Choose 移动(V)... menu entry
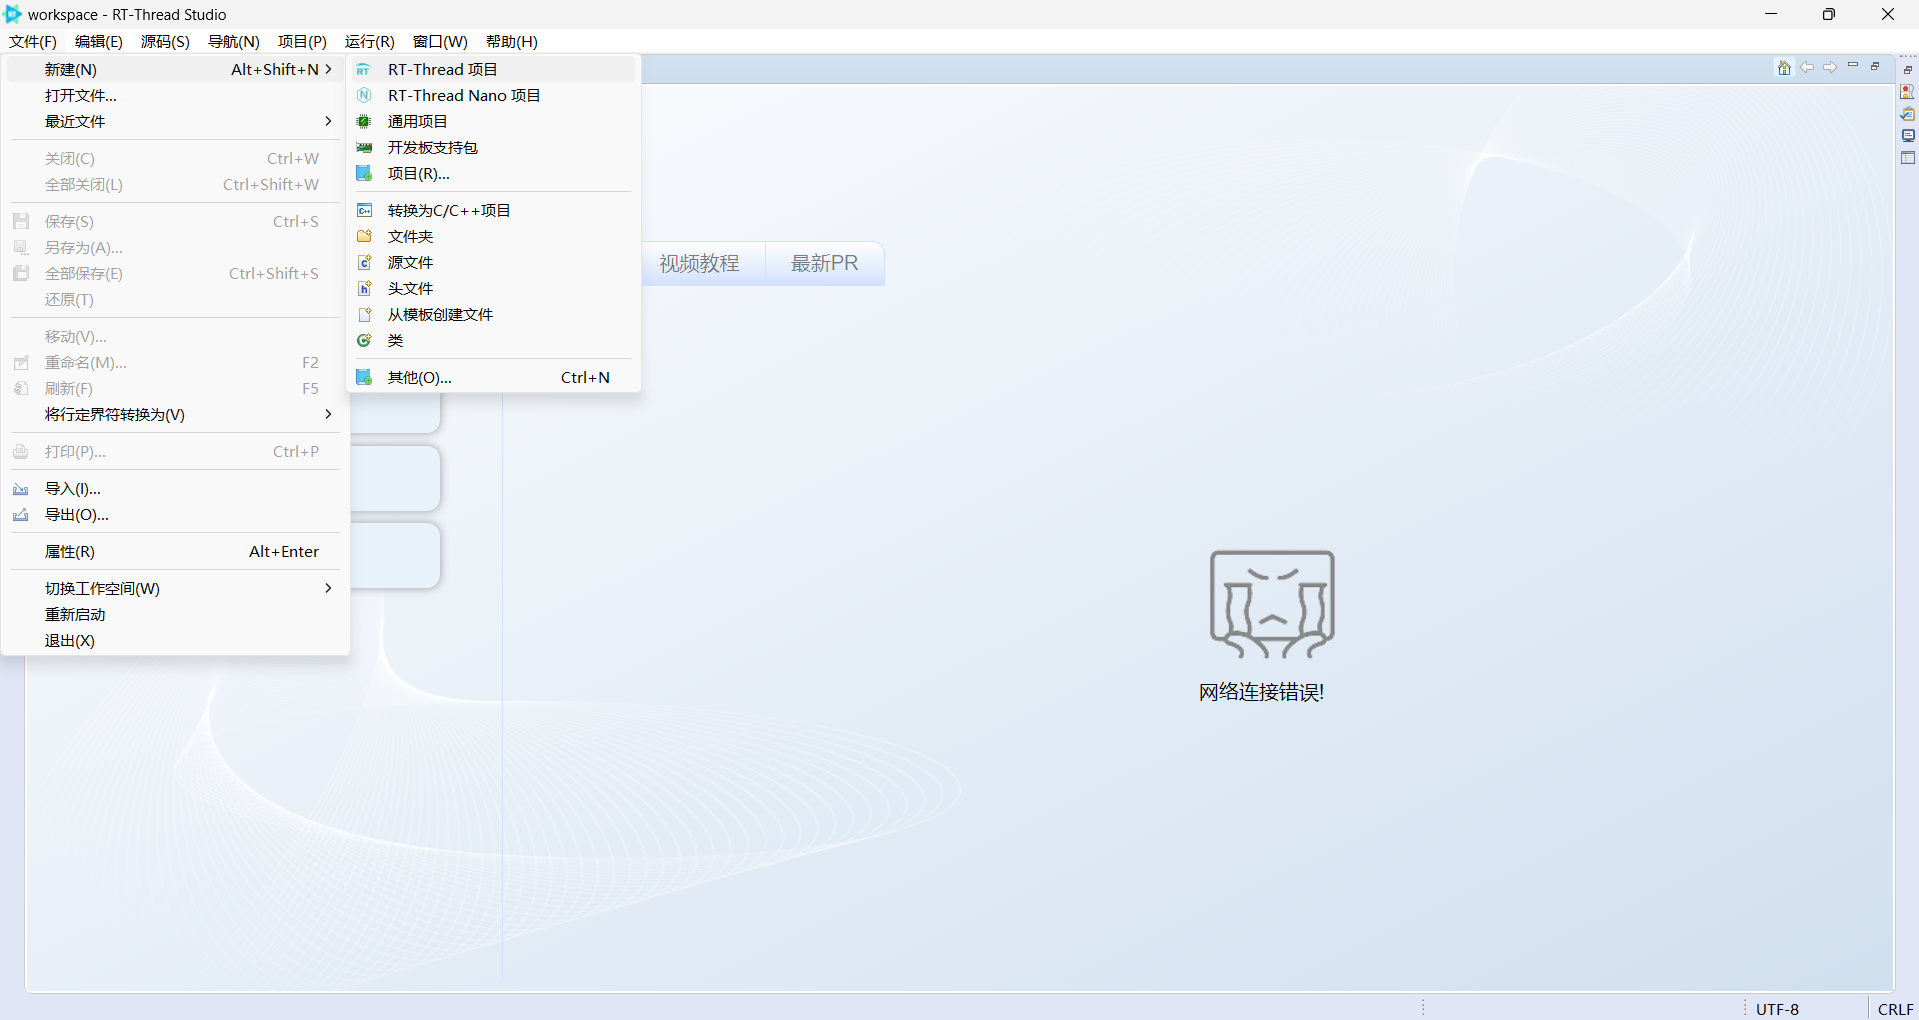Screen dimensions: 1919x1020 [176, 336]
